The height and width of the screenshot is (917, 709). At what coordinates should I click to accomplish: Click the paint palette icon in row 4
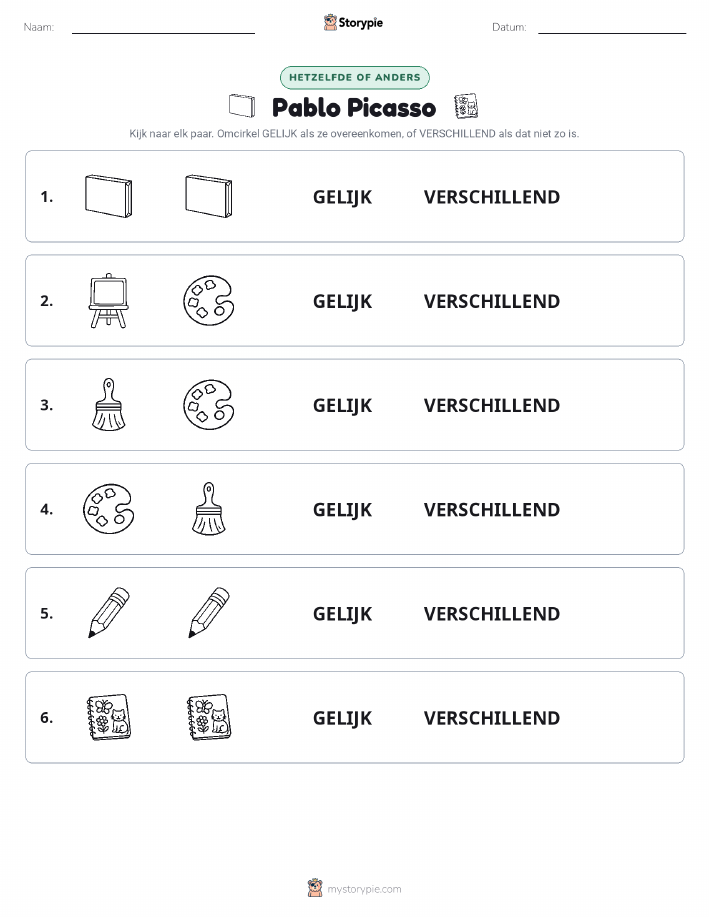point(109,509)
